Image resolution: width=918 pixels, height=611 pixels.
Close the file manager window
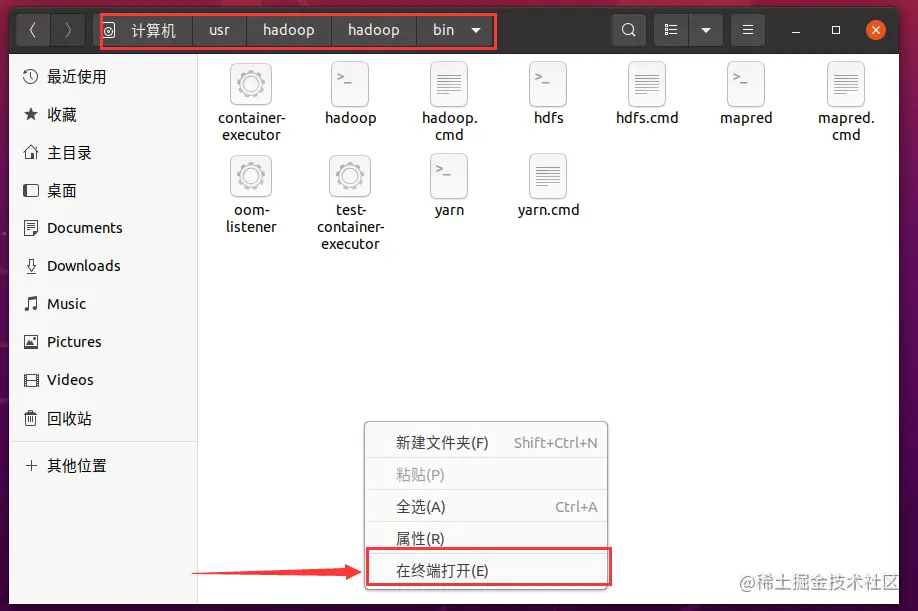pos(875,30)
